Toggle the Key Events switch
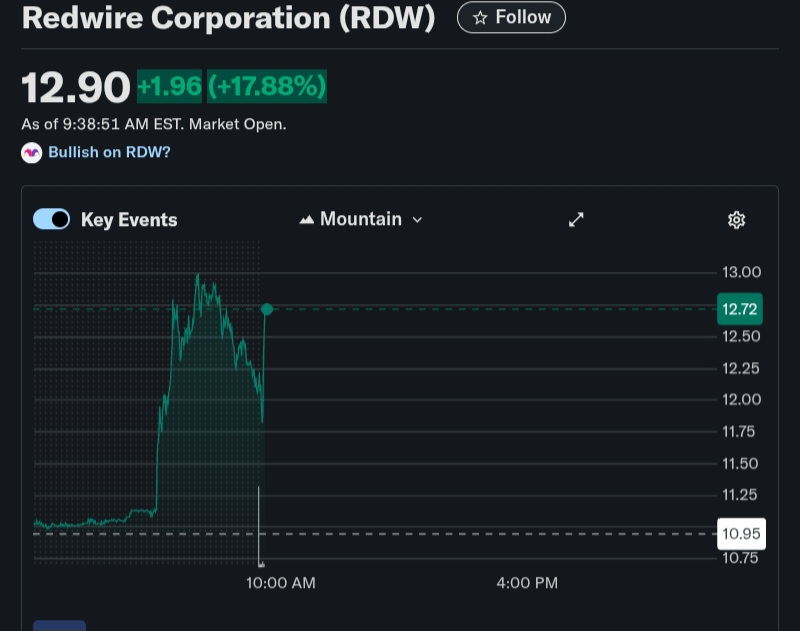 [52, 219]
